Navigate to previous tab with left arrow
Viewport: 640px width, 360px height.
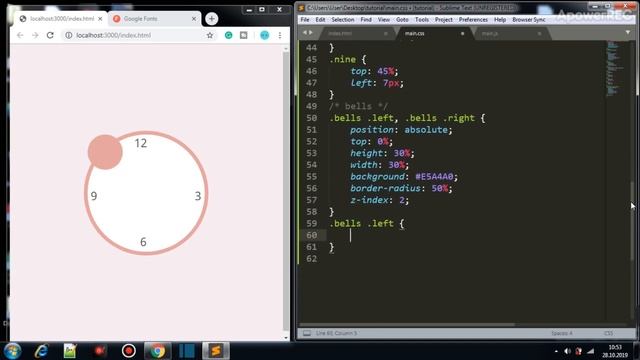pyautogui.click(x=304, y=32)
